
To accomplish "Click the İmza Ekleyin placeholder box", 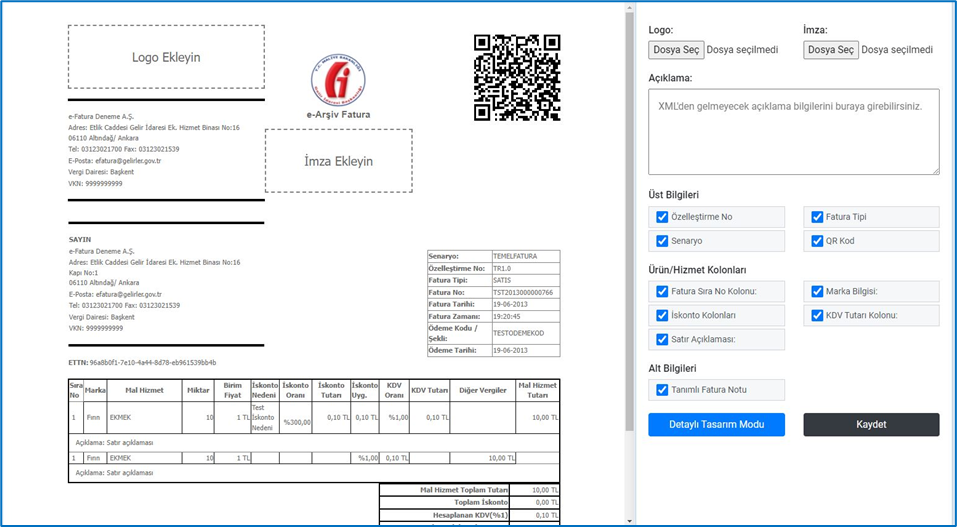I will [x=338, y=161].
